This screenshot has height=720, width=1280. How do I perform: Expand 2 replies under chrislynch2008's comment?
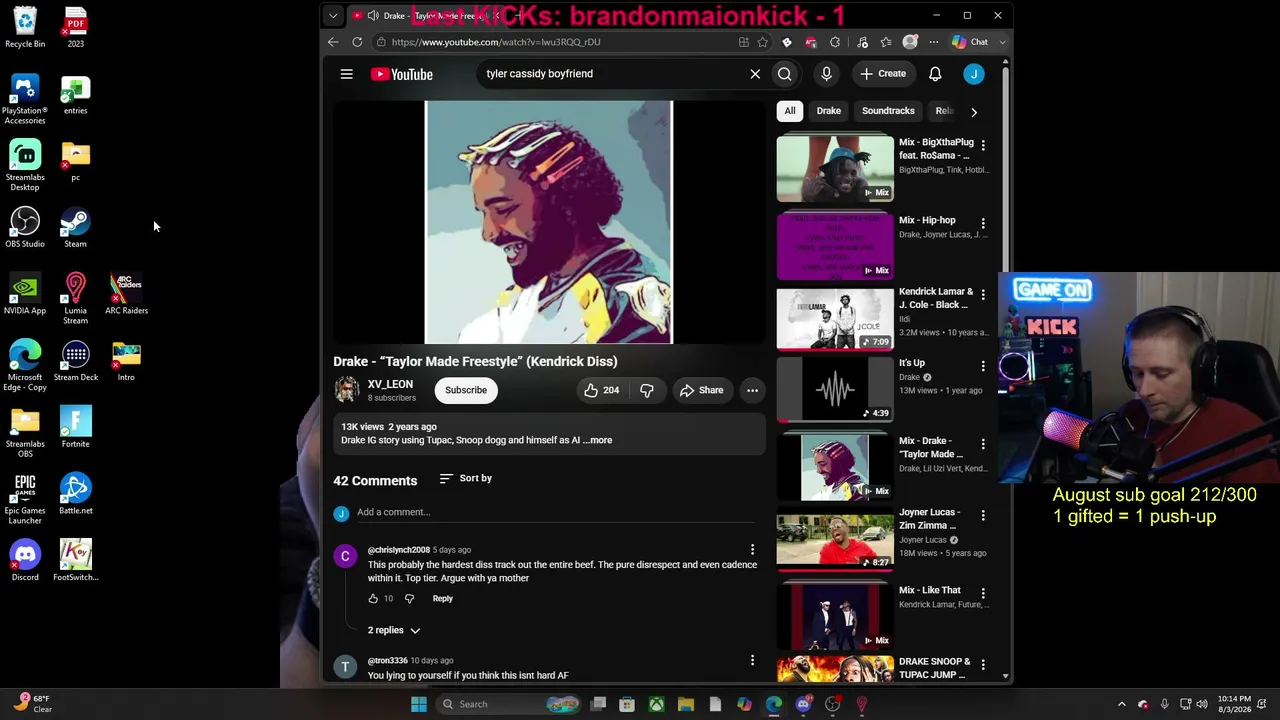tap(394, 630)
